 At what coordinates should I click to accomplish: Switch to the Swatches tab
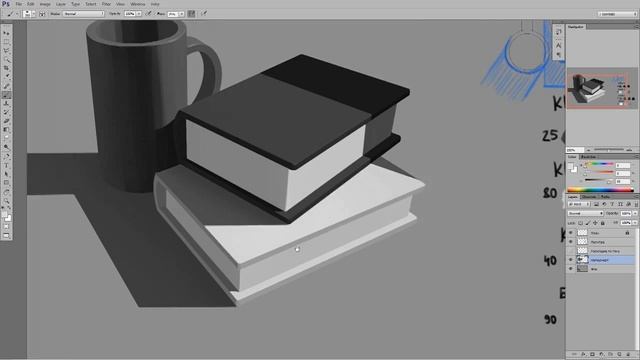point(588,157)
